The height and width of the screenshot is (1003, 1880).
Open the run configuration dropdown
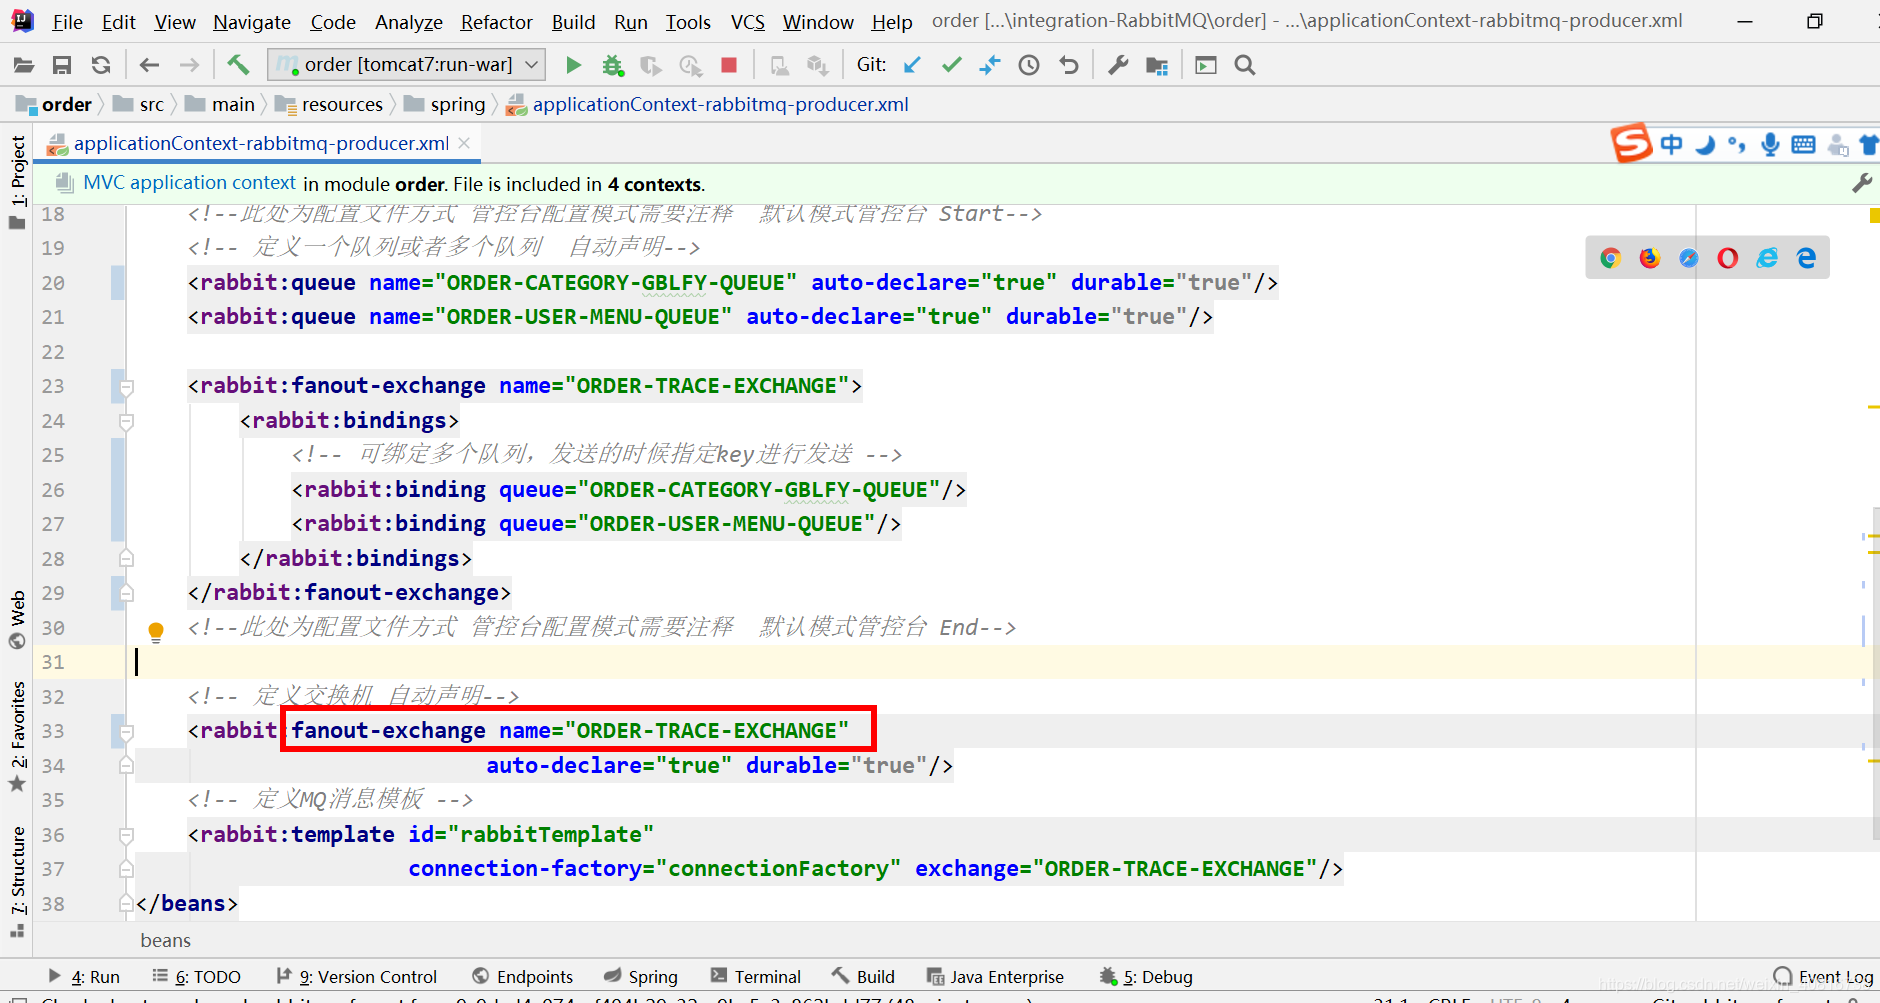[x=407, y=65]
